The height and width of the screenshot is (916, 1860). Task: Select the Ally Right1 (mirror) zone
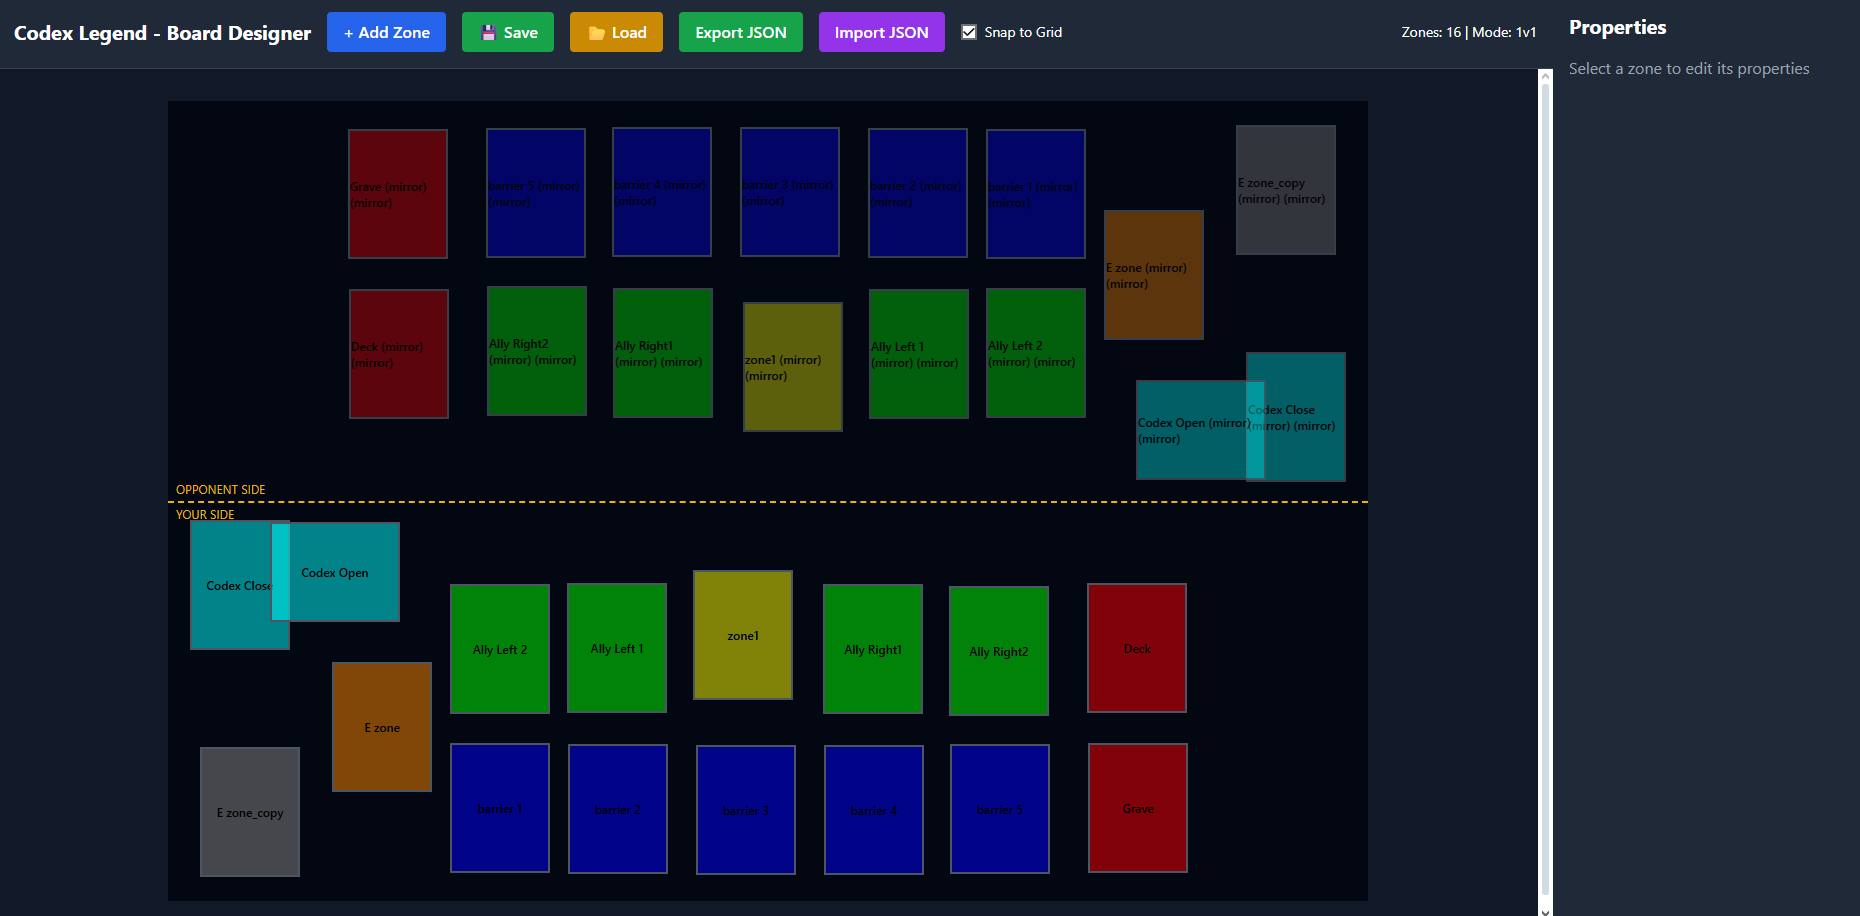(663, 353)
